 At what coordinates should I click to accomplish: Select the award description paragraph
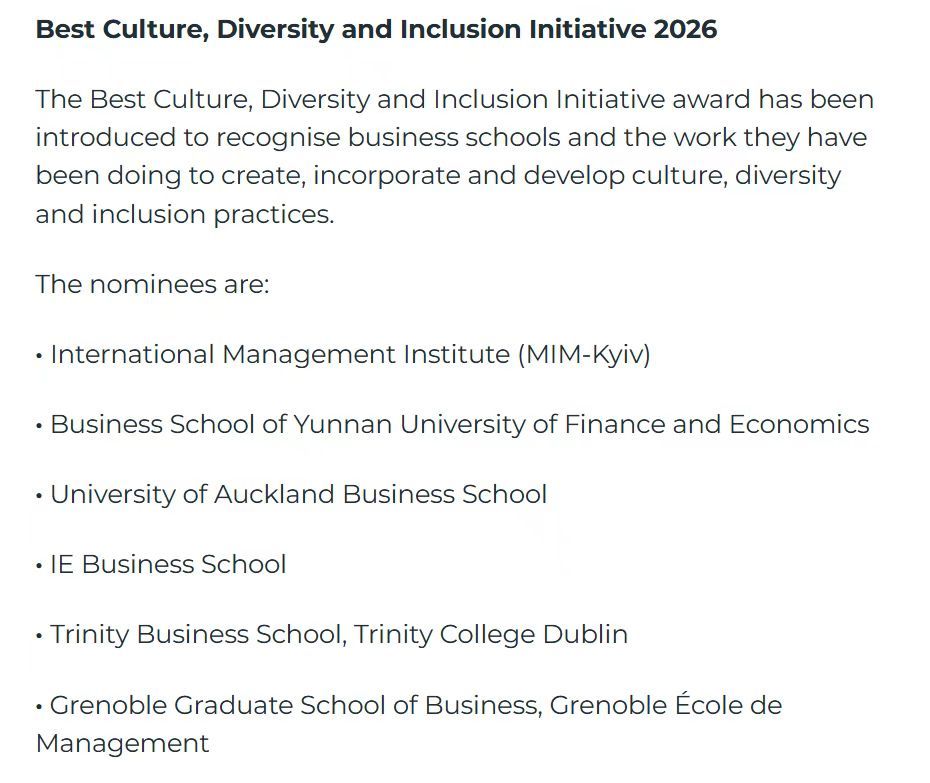pyautogui.click(x=454, y=157)
